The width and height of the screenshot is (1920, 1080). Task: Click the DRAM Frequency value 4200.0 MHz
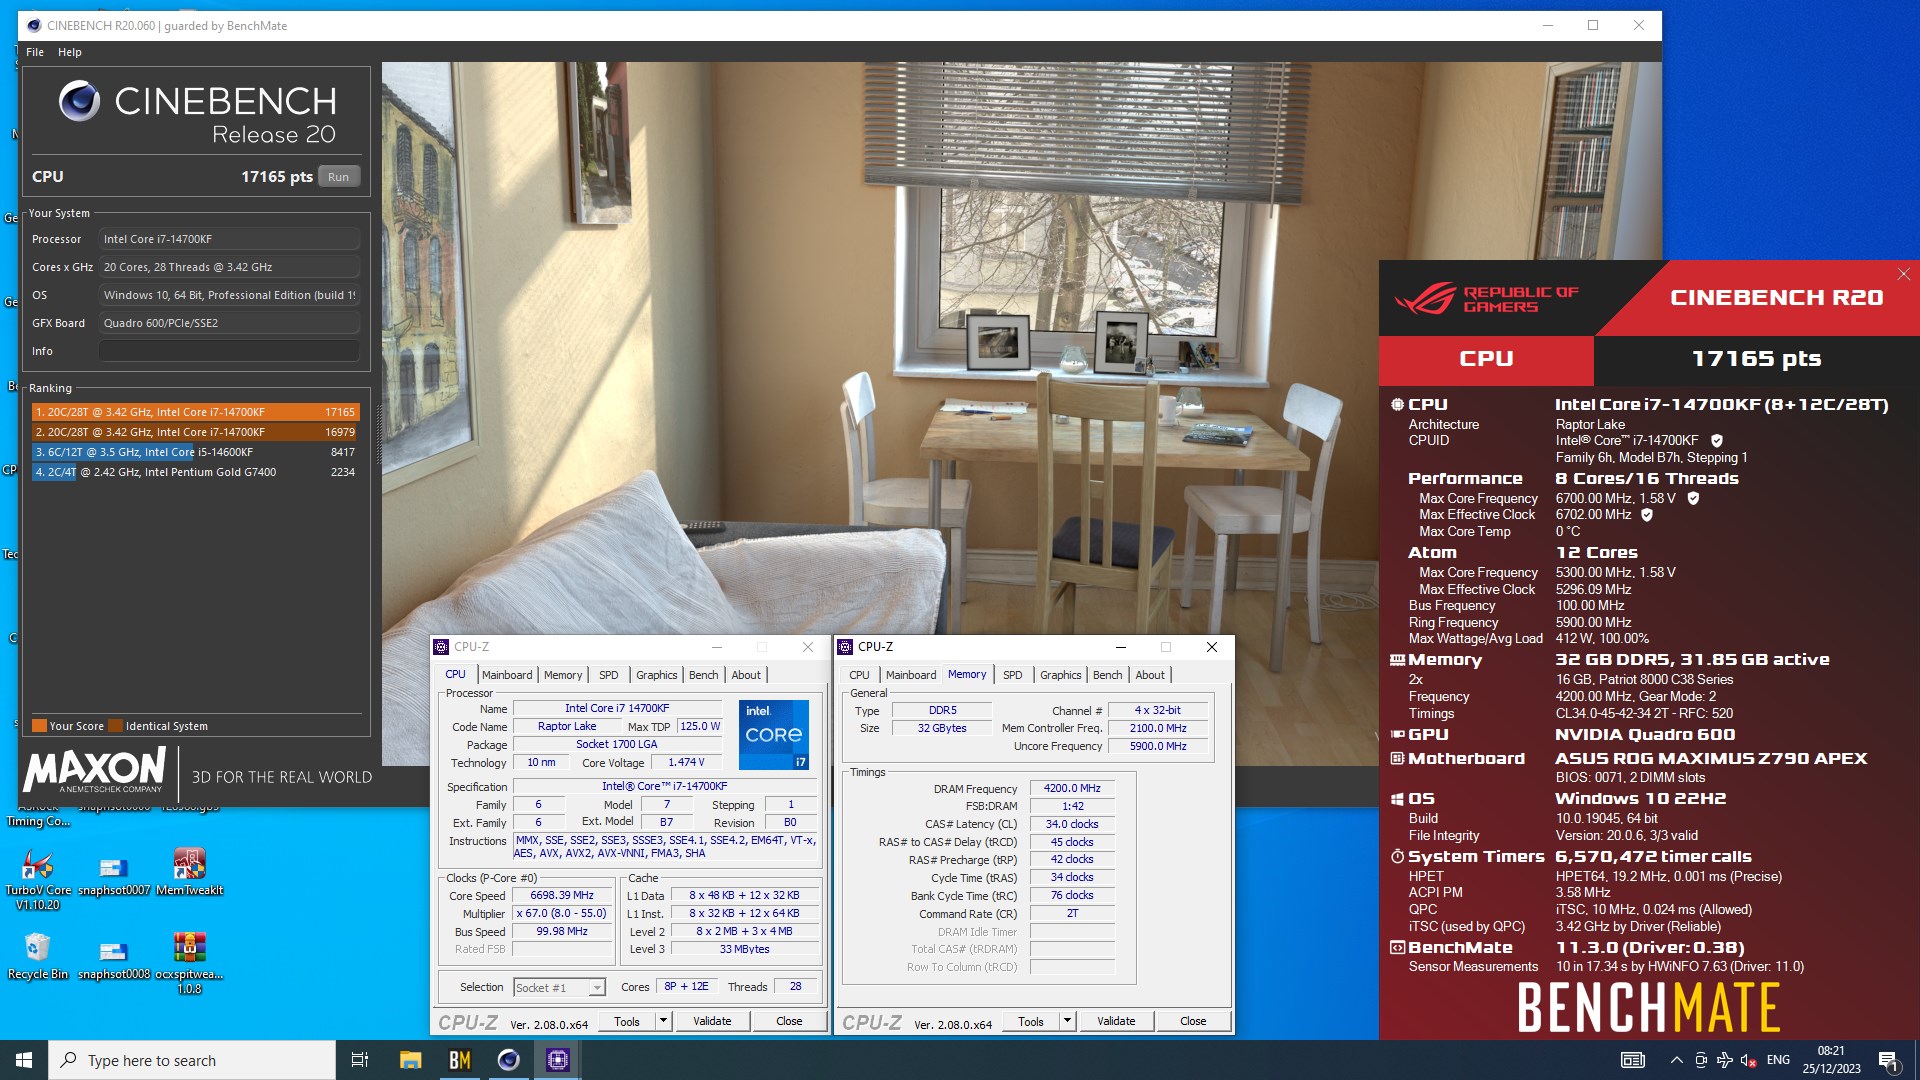(x=1072, y=788)
